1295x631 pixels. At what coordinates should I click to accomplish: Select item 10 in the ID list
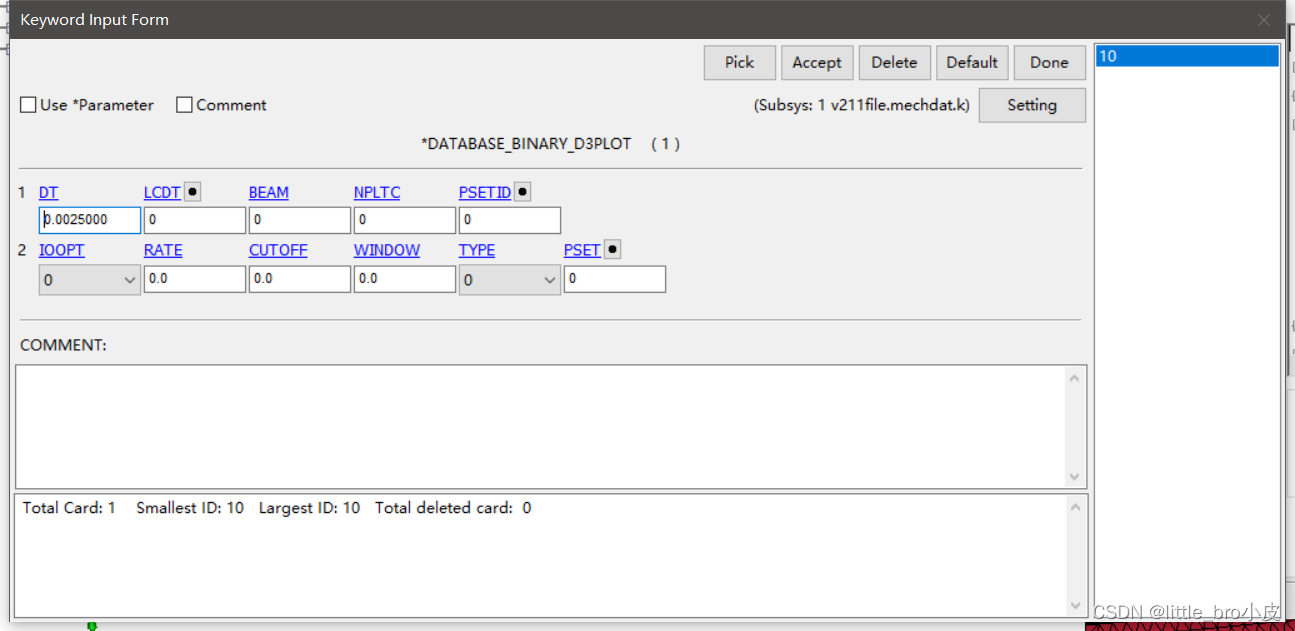[x=1186, y=57]
